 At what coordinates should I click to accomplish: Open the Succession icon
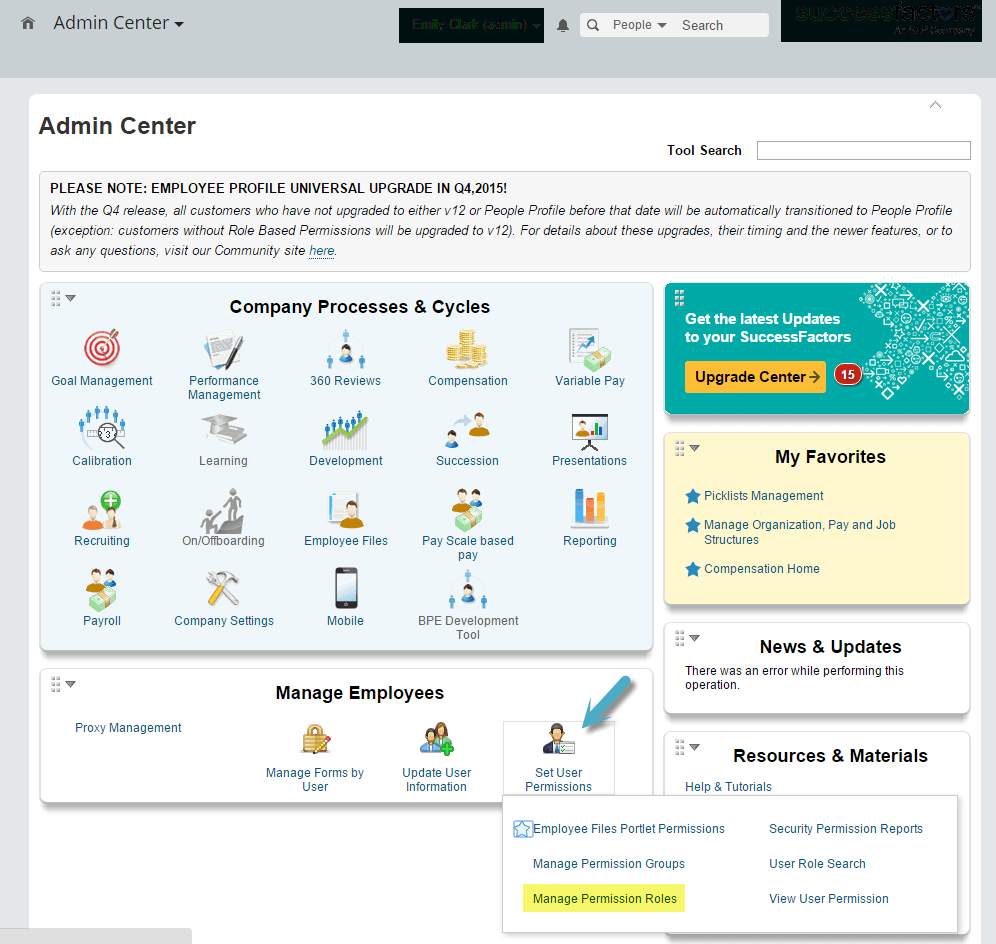[x=468, y=430]
